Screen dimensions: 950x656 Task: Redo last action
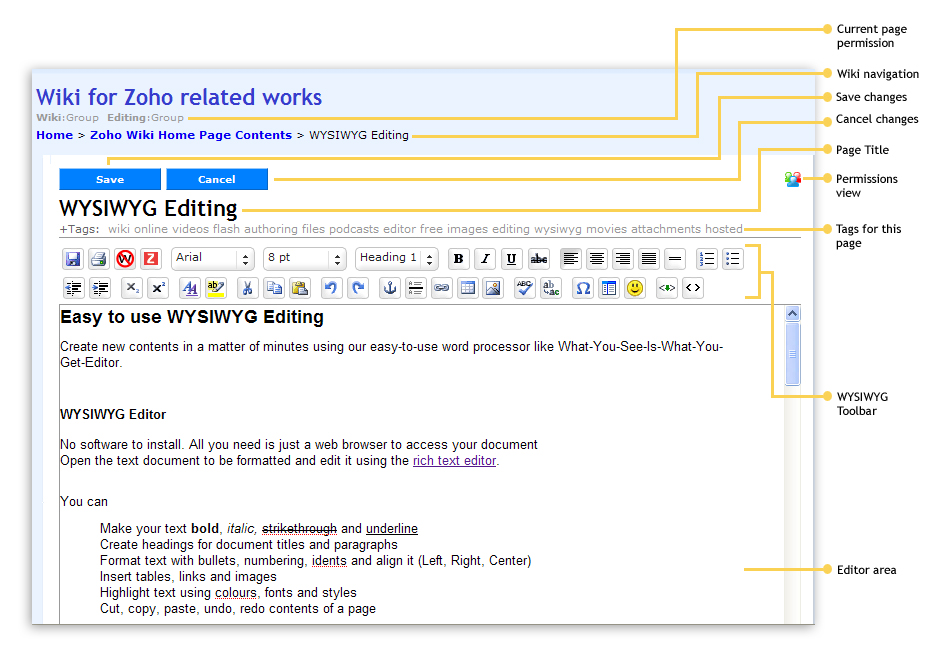click(358, 288)
